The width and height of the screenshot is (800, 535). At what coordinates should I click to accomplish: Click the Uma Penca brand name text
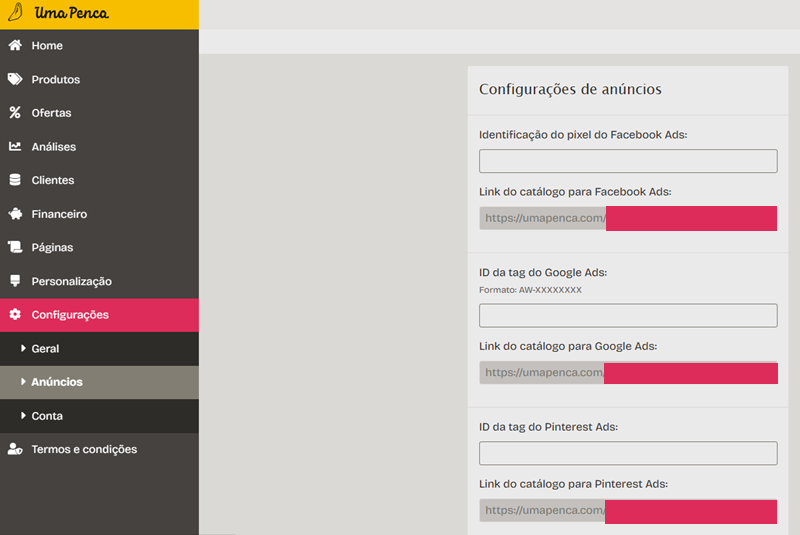point(71,13)
